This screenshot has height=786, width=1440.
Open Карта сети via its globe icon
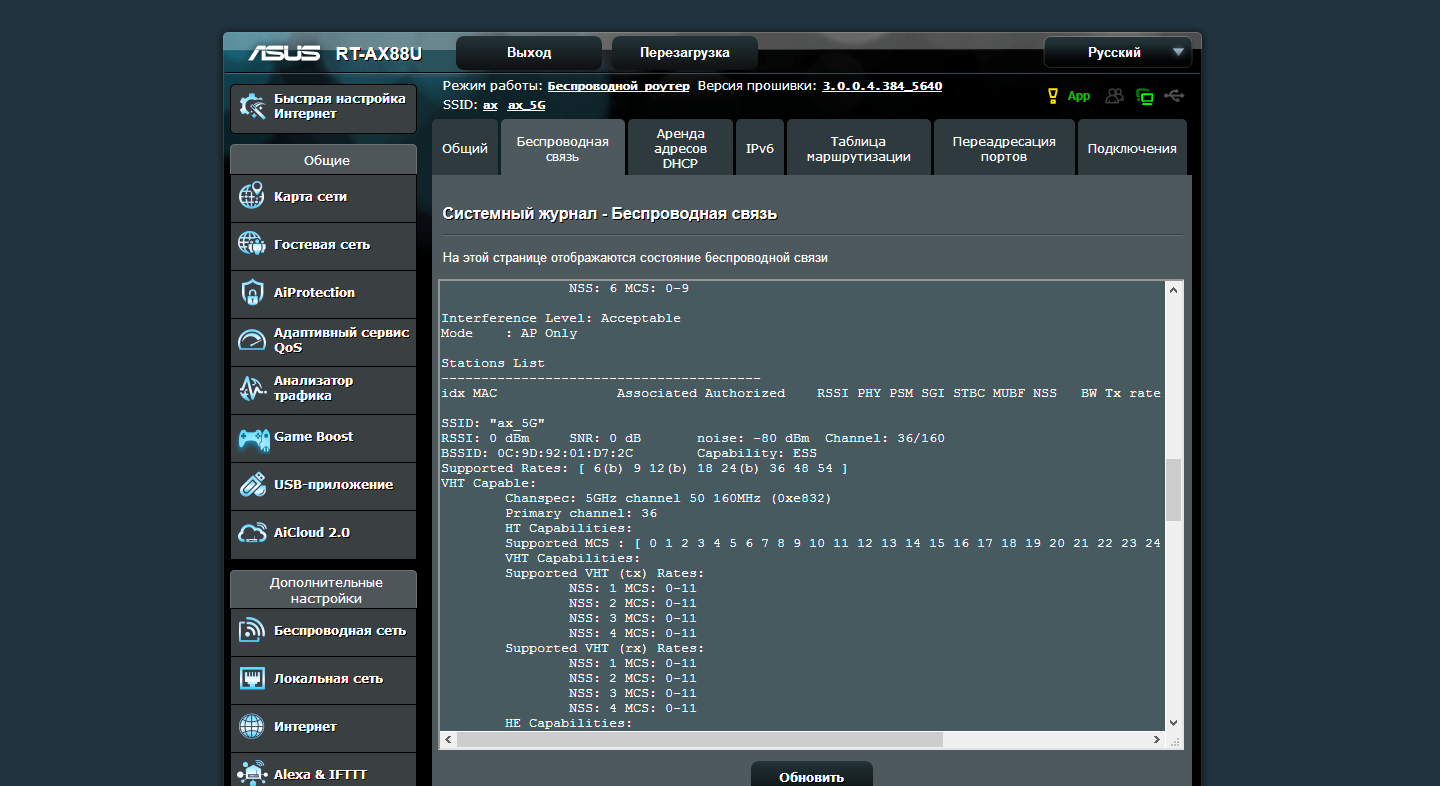pyautogui.click(x=251, y=197)
